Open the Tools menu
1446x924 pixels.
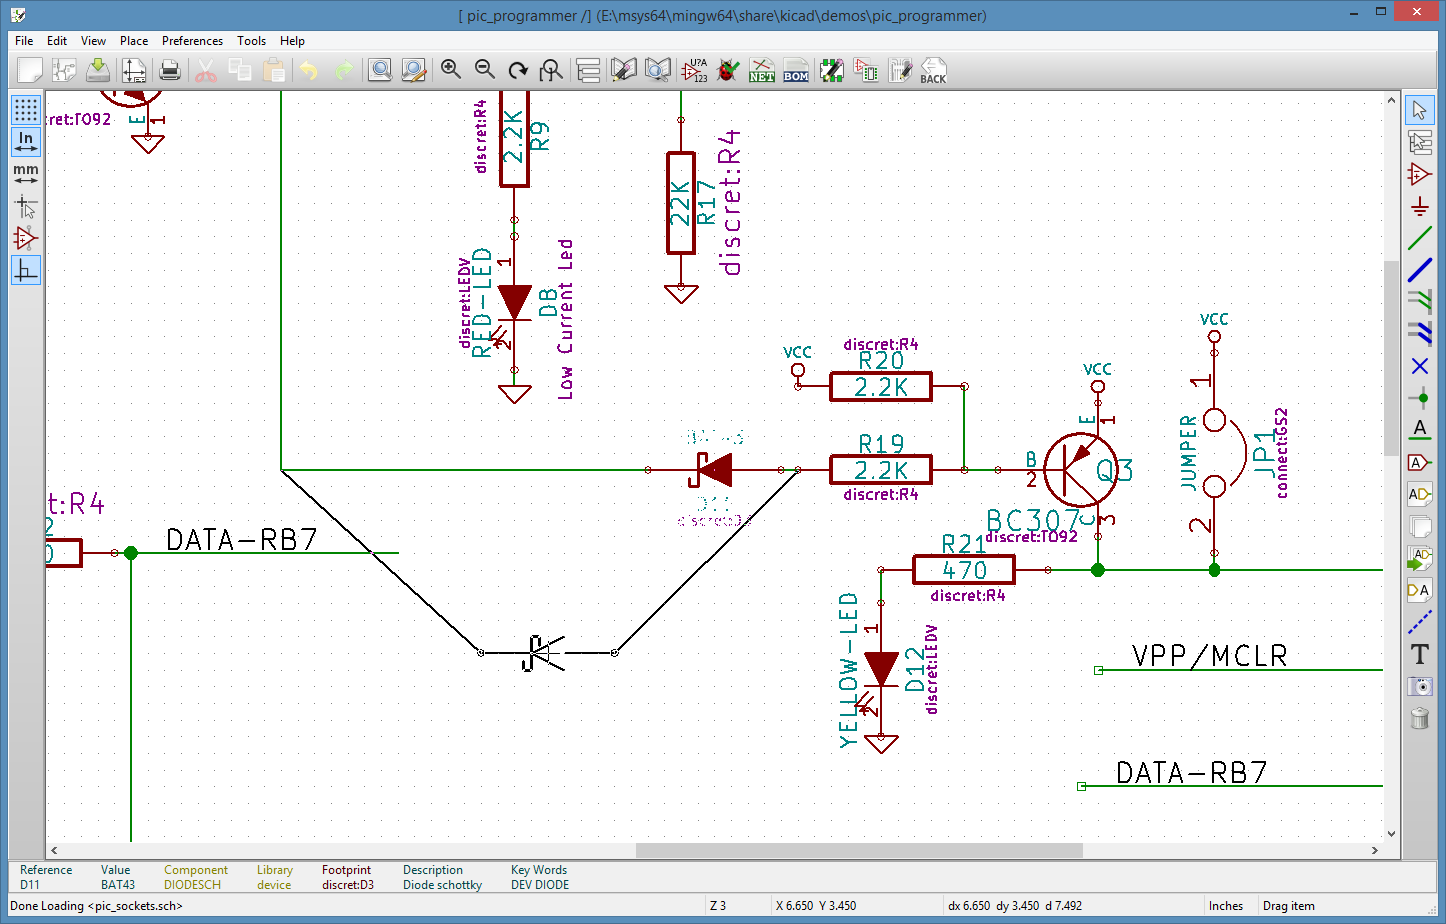[251, 41]
